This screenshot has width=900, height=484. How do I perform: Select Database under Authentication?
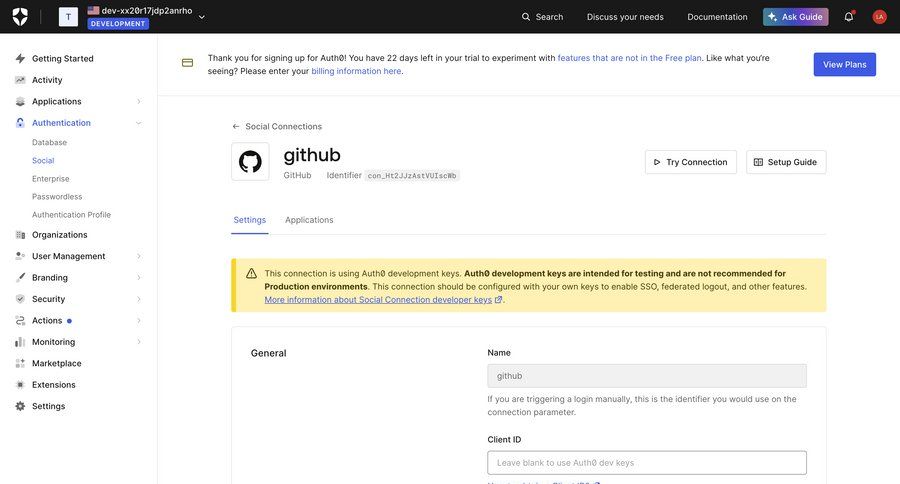pyautogui.click(x=49, y=142)
